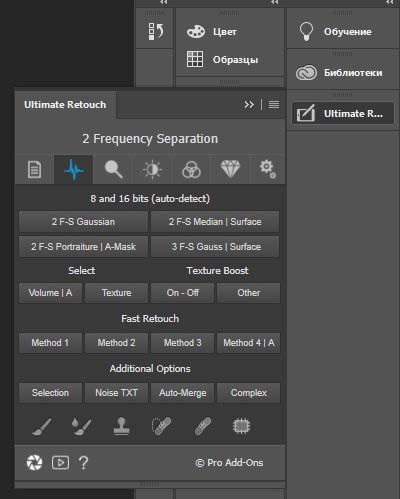400x499 pixels.
Task: Run 2 F-S Portraiture | A-Mask
Action: coord(83,247)
